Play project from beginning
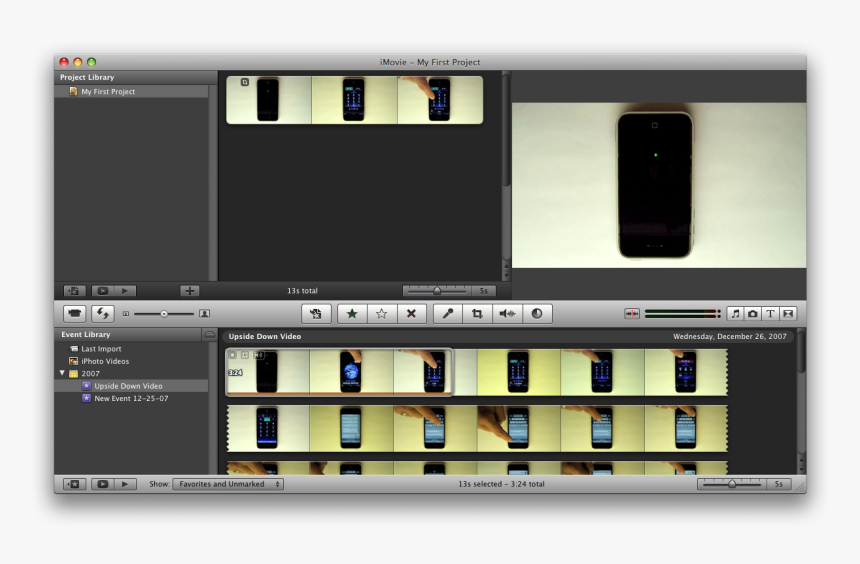The image size is (860, 564). pyautogui.click(x=125, y=291)
